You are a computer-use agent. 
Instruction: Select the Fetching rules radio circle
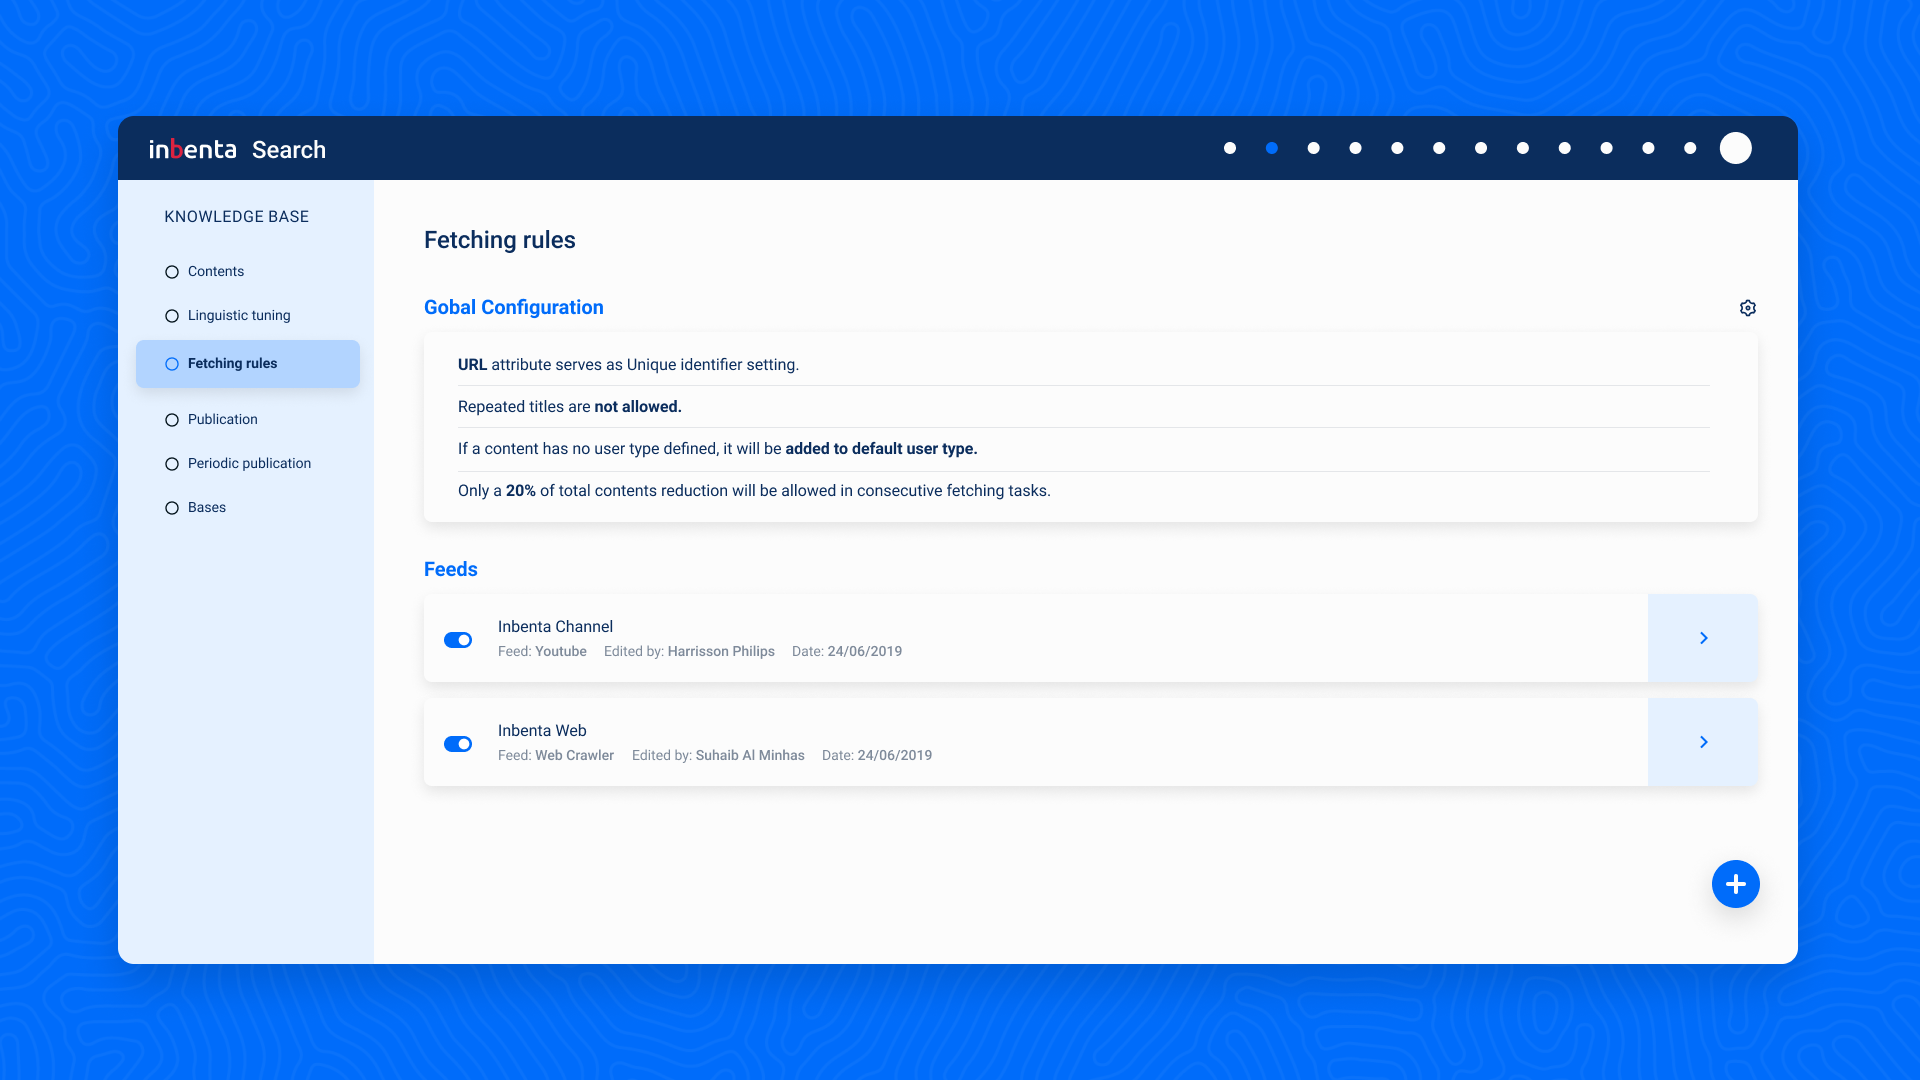tap(172, 364)
